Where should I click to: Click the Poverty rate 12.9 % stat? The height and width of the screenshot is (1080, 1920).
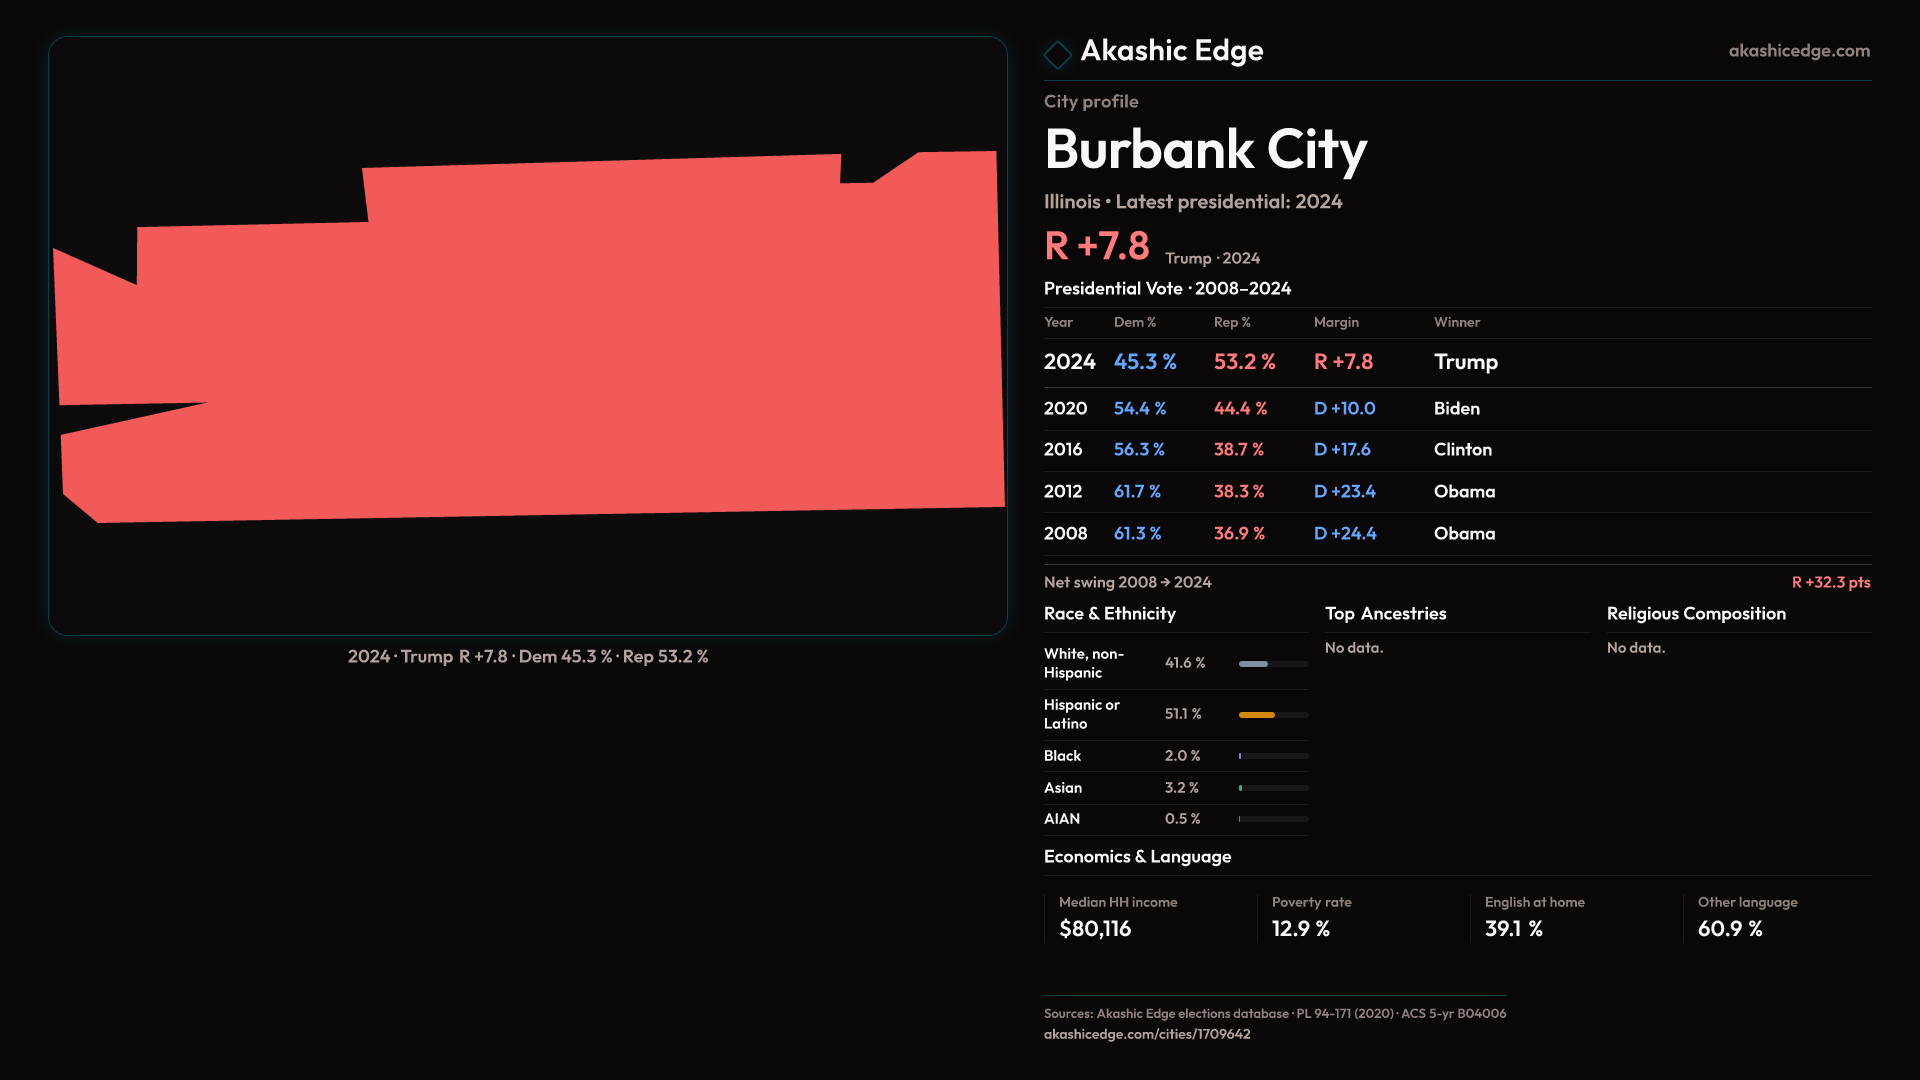[1300, 929]
